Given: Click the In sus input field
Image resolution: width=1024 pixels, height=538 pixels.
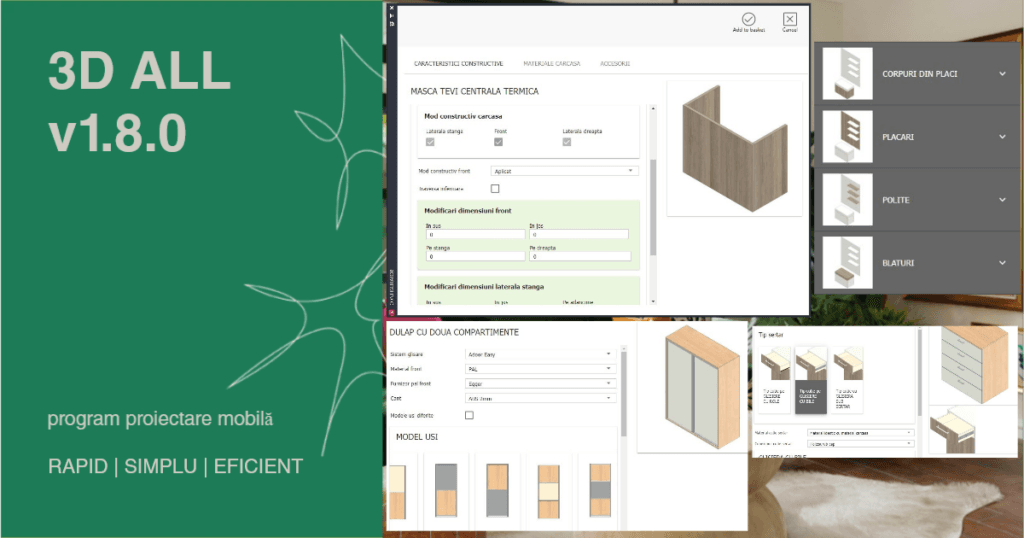Looking at the screenshot, I should [x=475, y=234].
